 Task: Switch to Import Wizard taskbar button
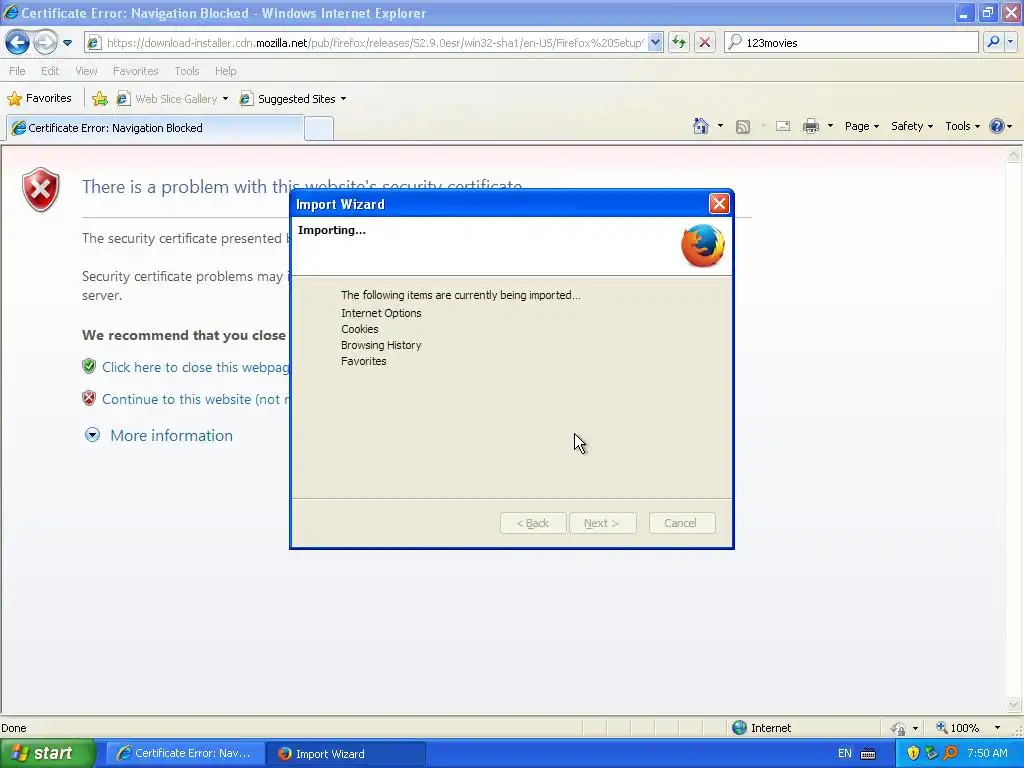pos(346,754)
